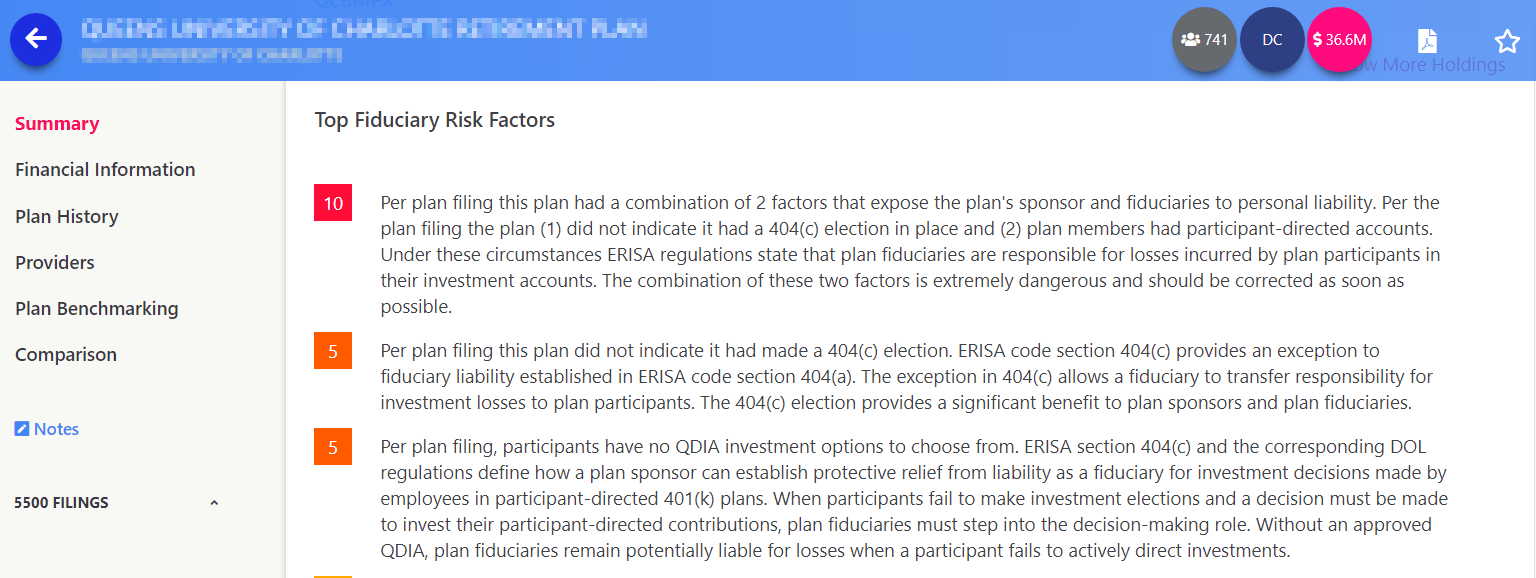Export the plan as PDF
This screenshot has height=578, width=1536.
1427,41
